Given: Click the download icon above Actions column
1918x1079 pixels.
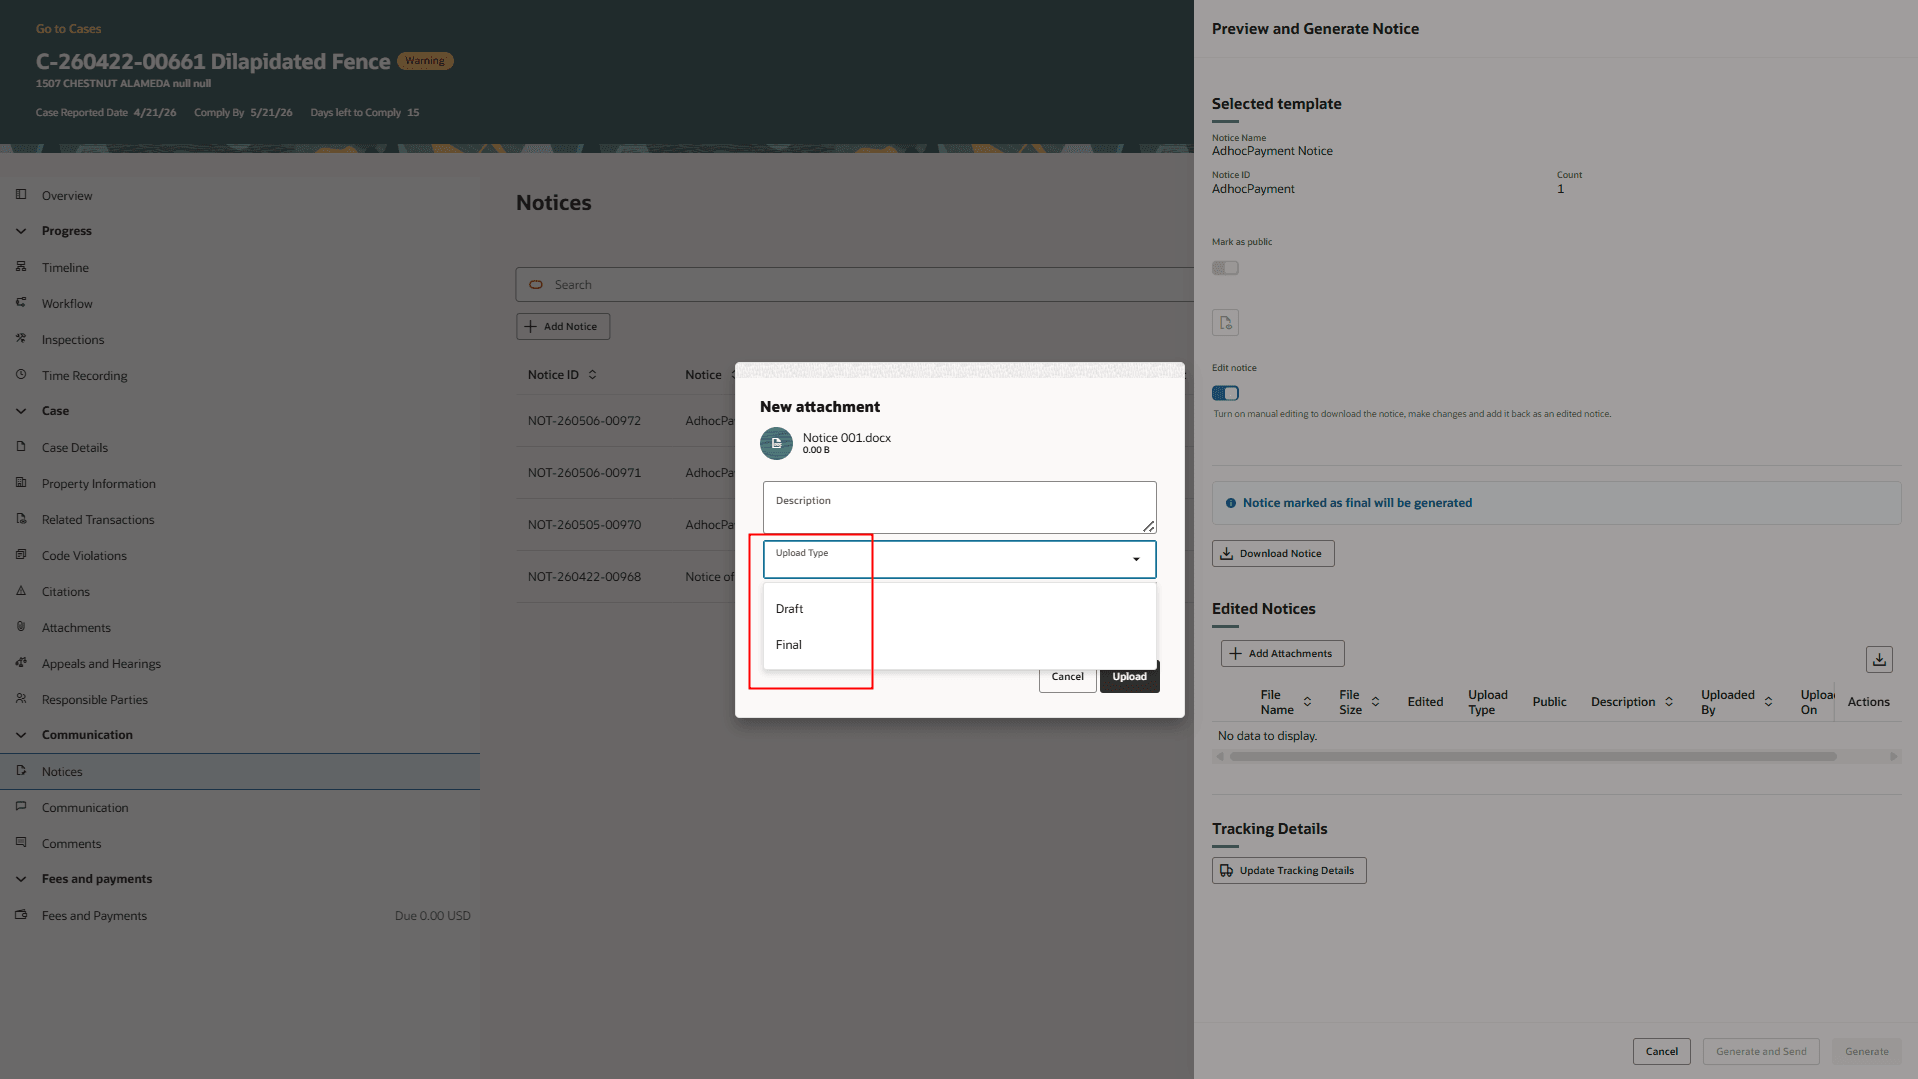Looking at the screenshot, I should [x=1879, y=659].
